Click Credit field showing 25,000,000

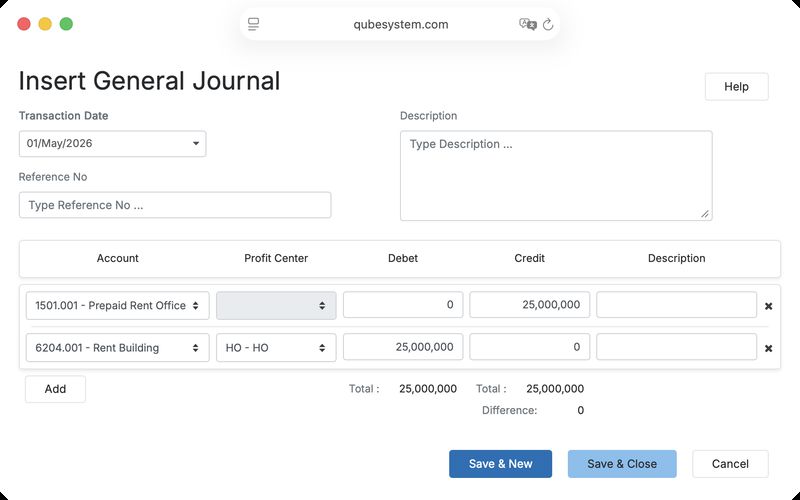coord(529,305)
